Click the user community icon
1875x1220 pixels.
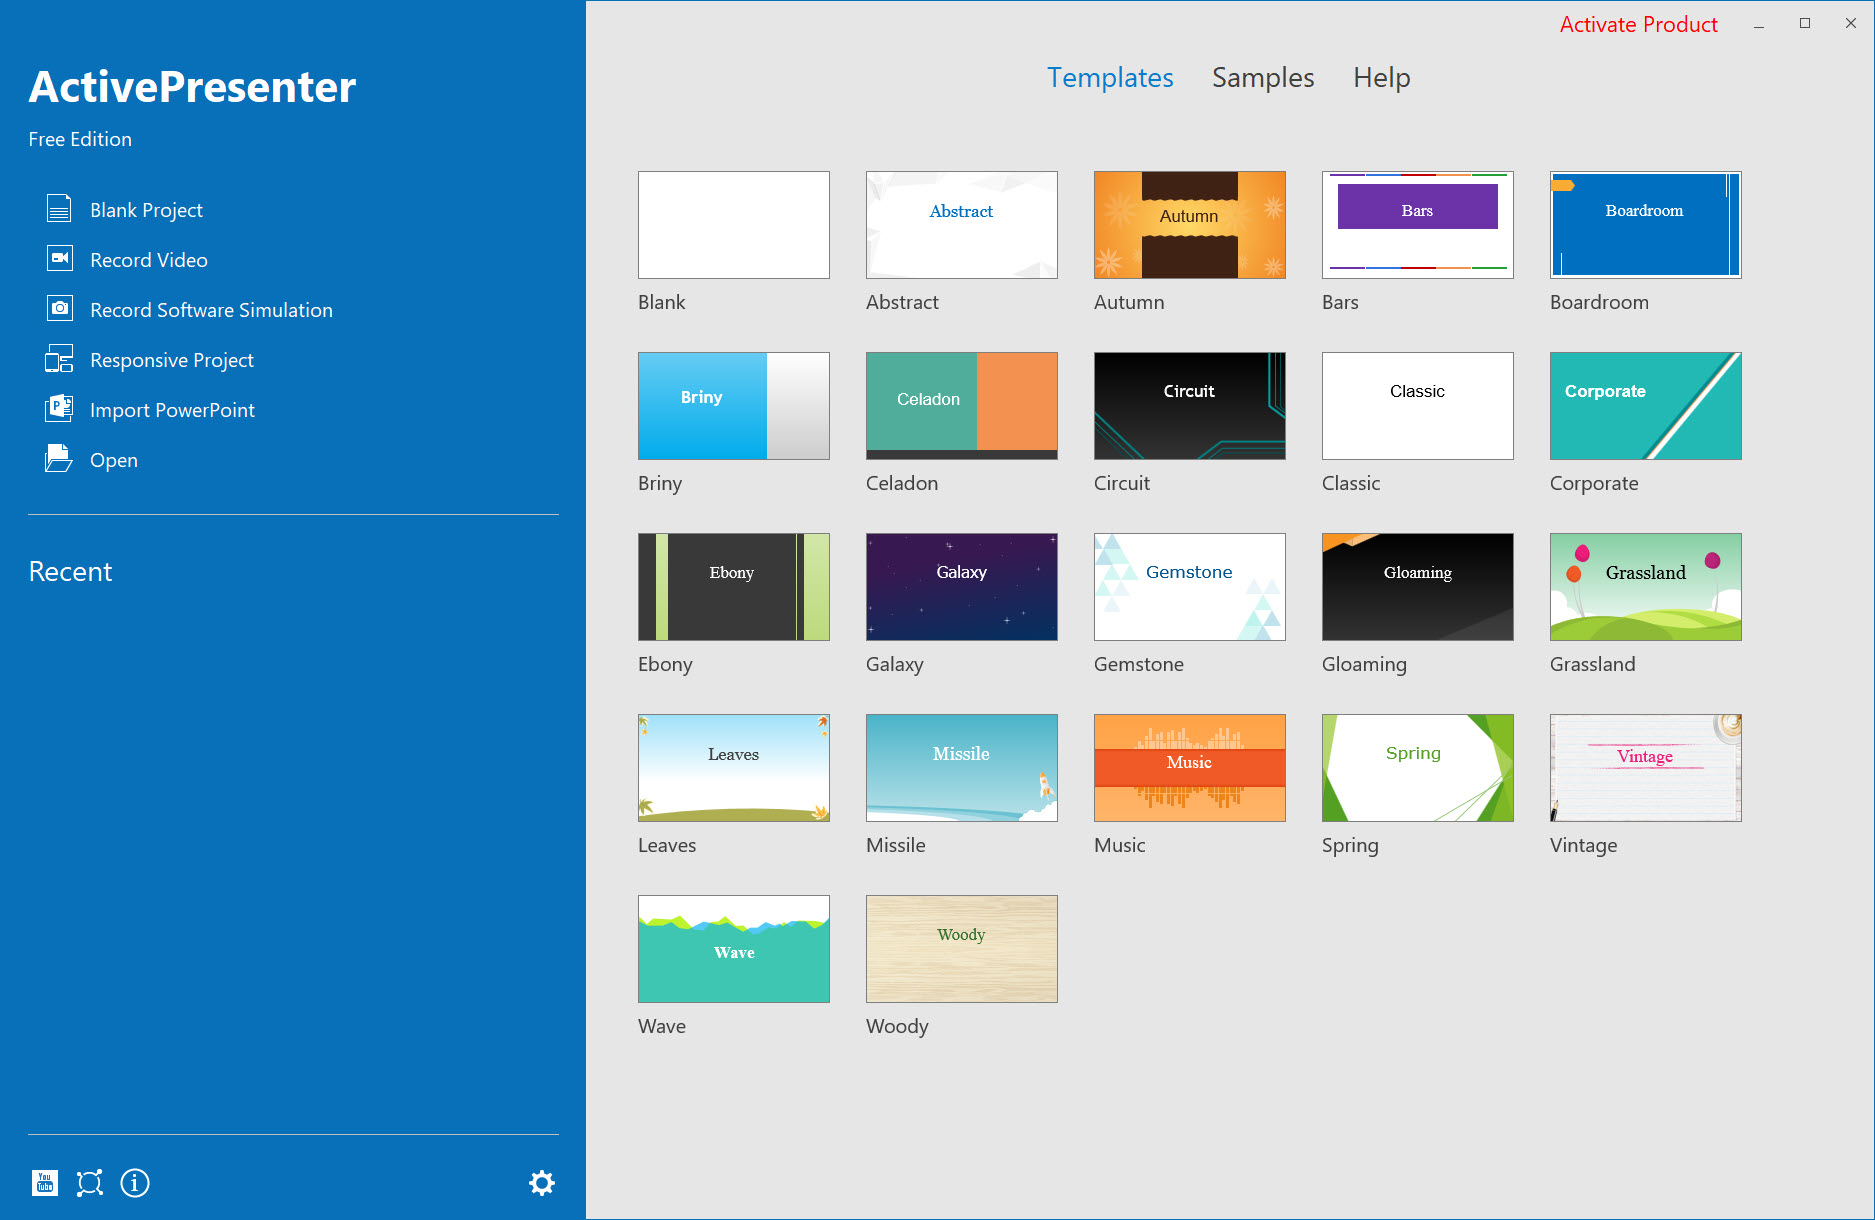[x=90, y=1183]
